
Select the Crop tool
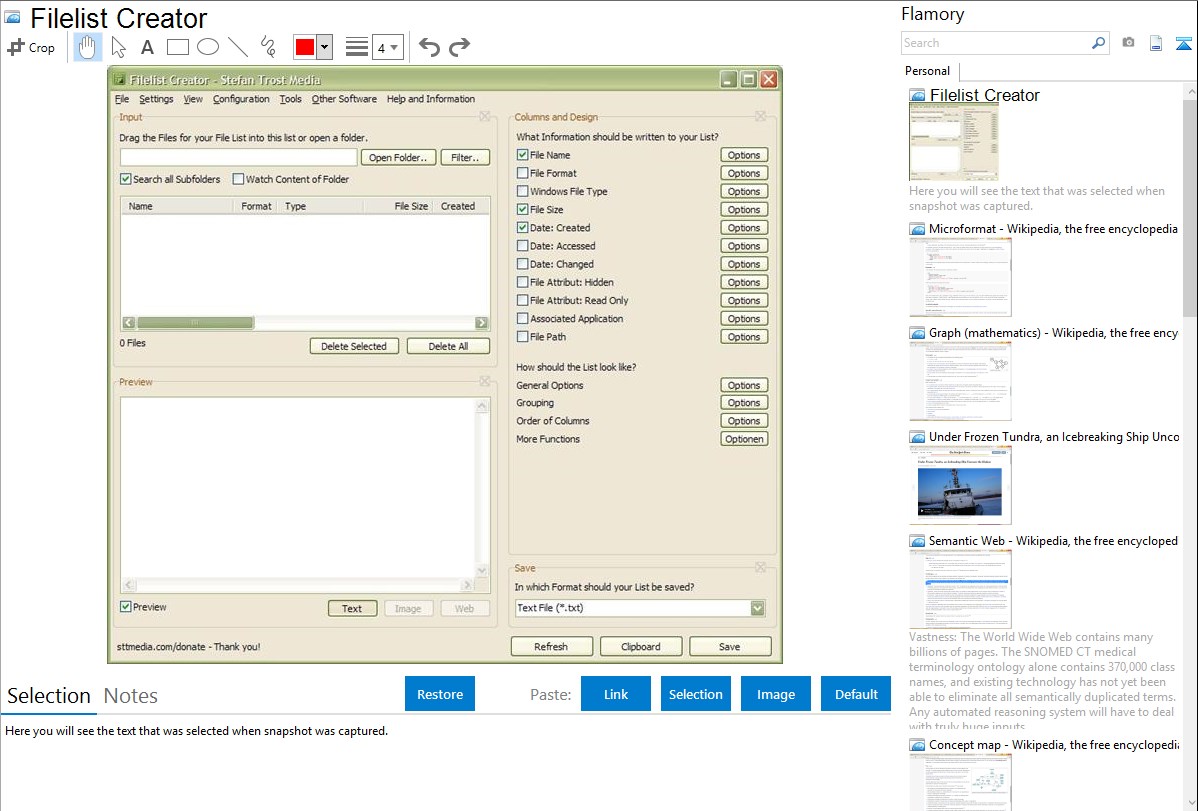(31, 47)
